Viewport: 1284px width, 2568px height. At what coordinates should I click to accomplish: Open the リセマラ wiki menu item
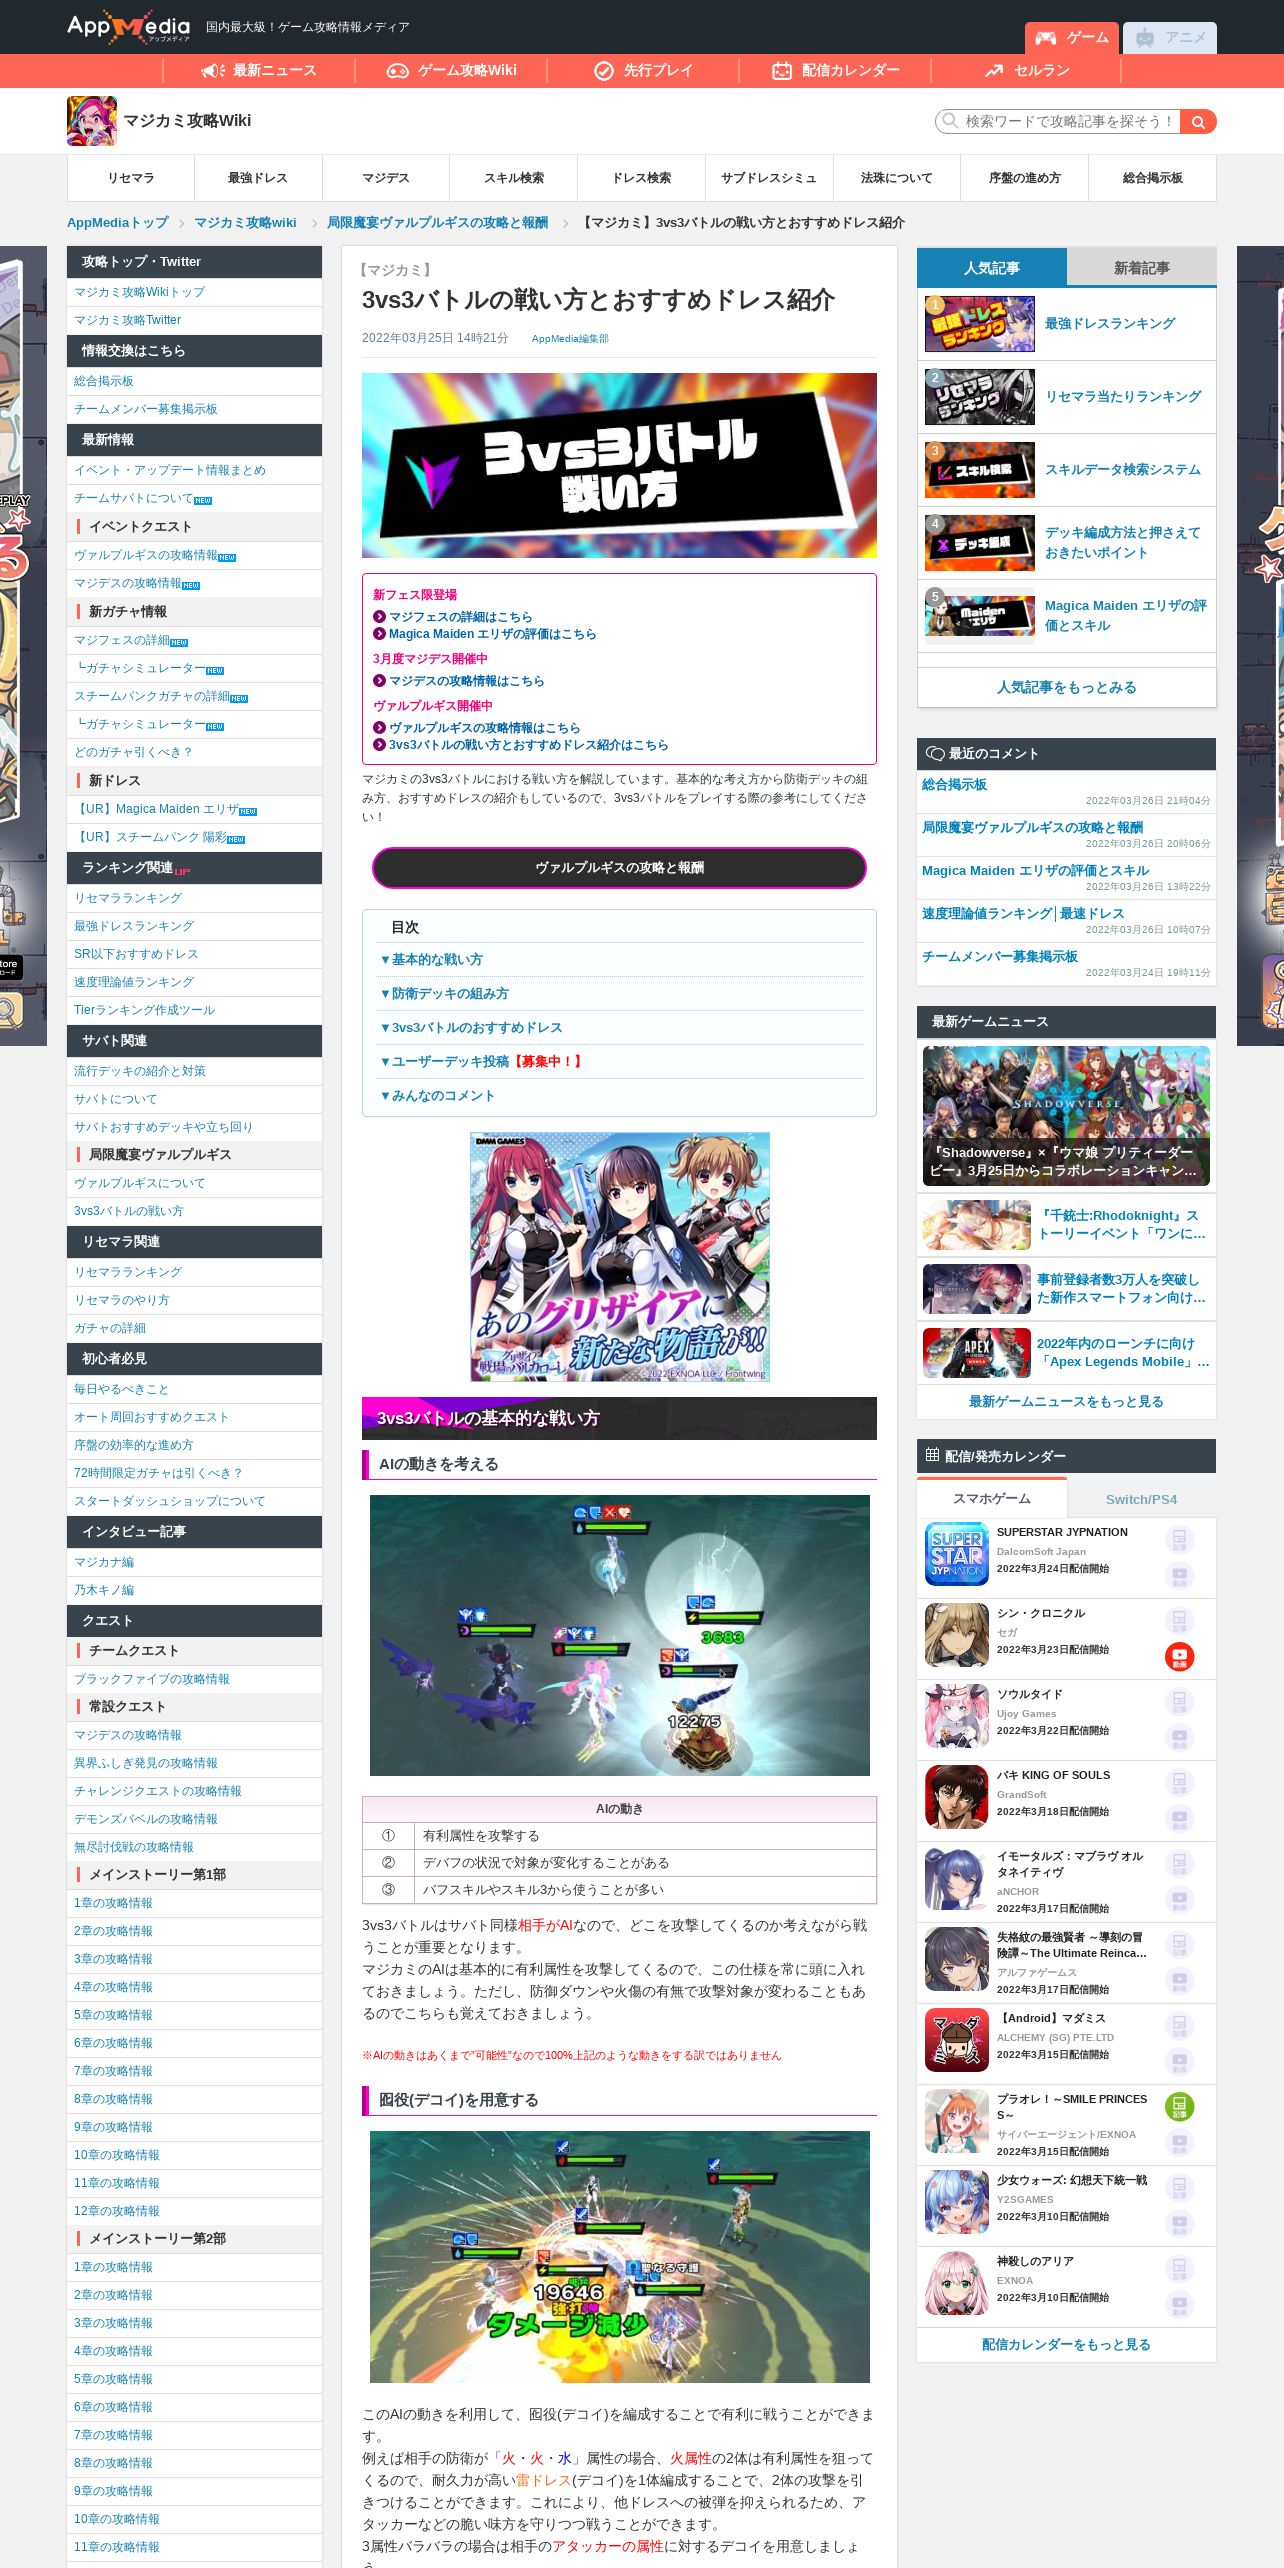131,178
